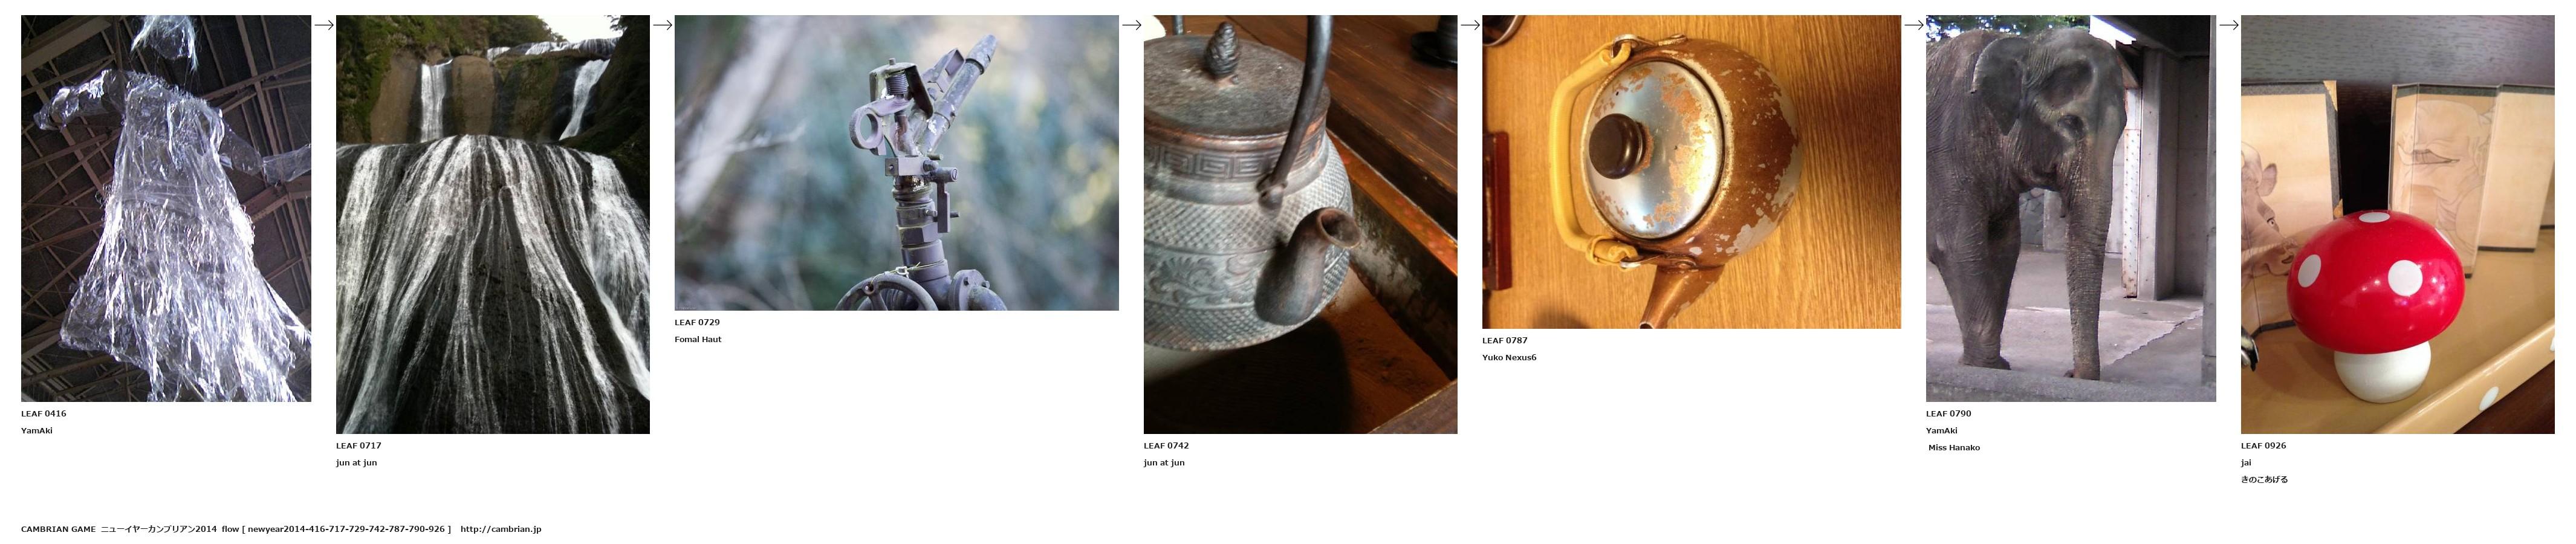Click the Yuko Nexus6 author name
This screenshot has width=2576, height=544.
[x=1509, y=358]
